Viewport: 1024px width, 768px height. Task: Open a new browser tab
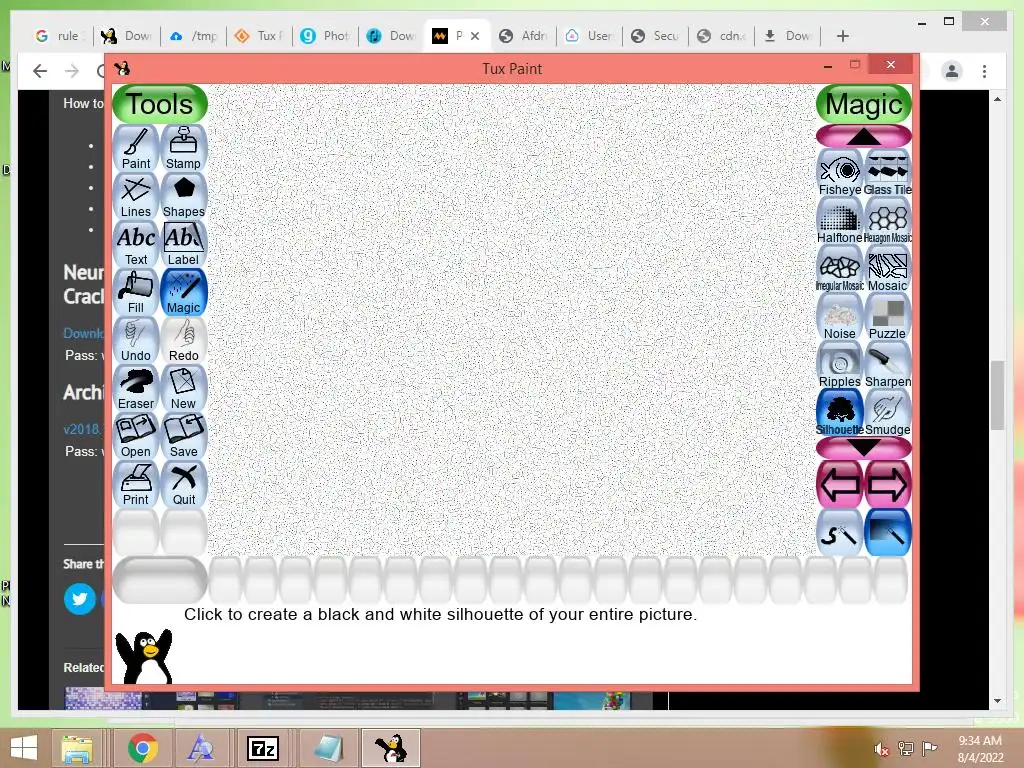pos(842,36)
